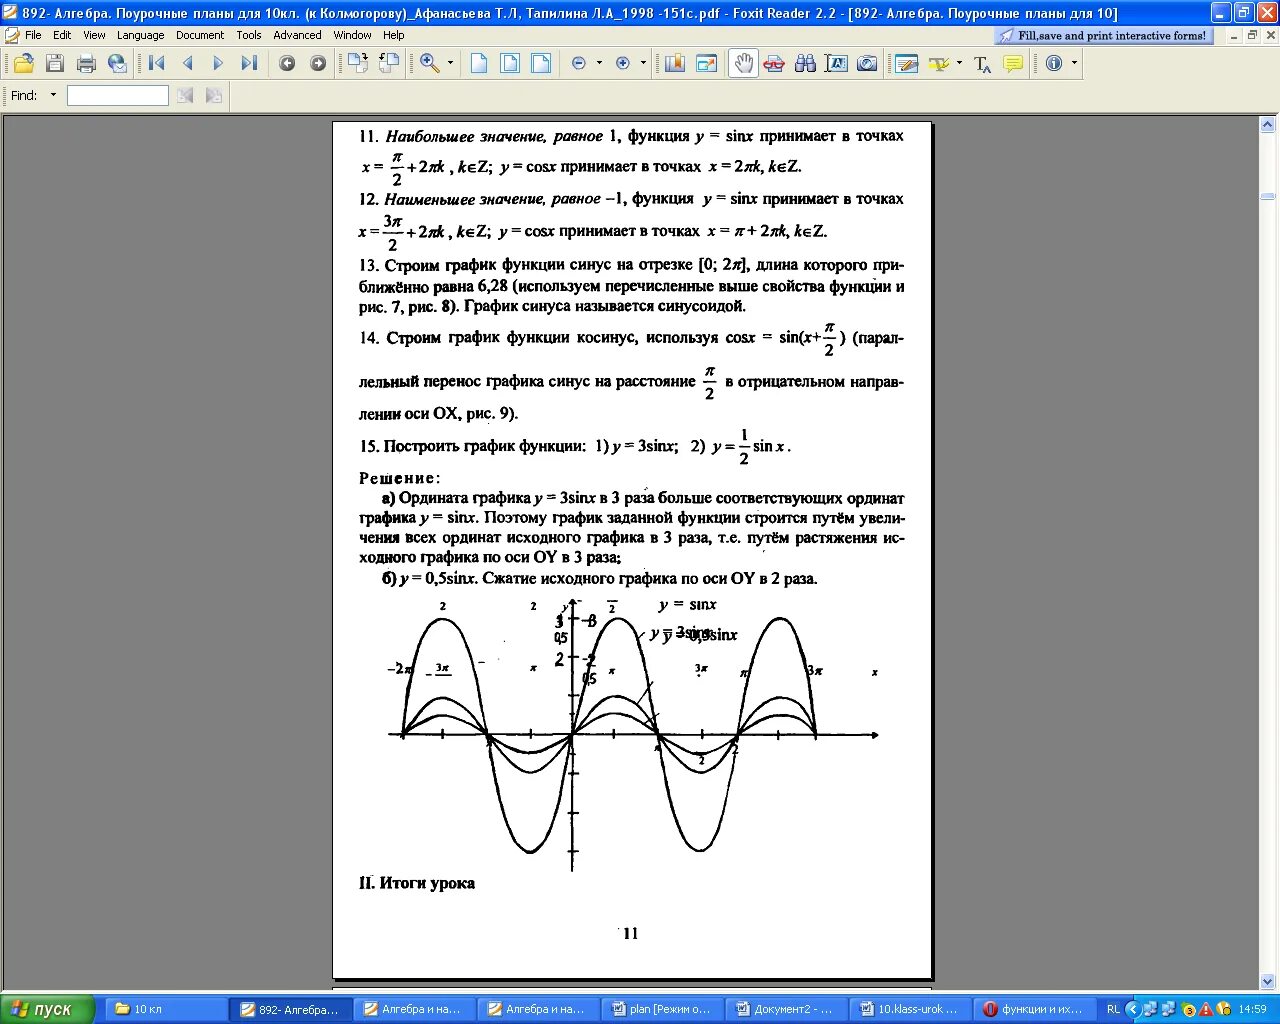
Task: Set Fit Page view
Action: (x=510, y=63)
